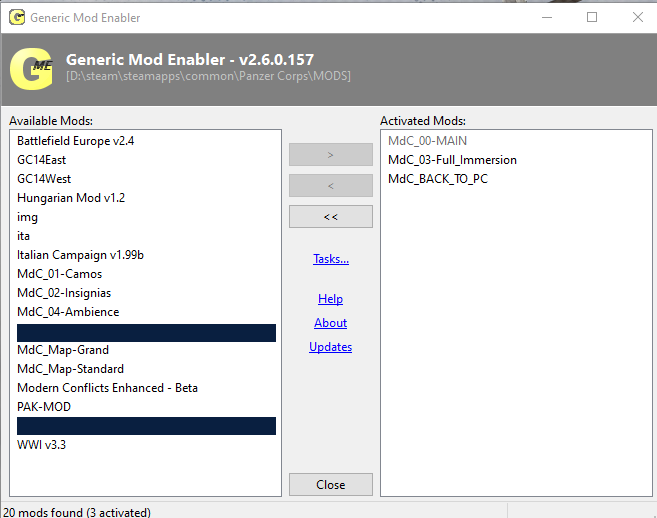
Task: Select the img mod entry
Action: 27,217
